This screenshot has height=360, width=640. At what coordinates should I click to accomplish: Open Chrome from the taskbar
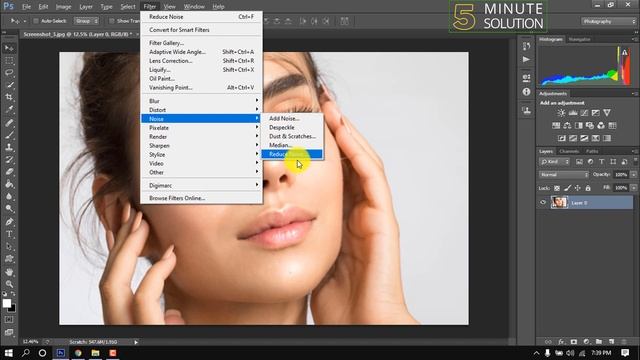78,353
